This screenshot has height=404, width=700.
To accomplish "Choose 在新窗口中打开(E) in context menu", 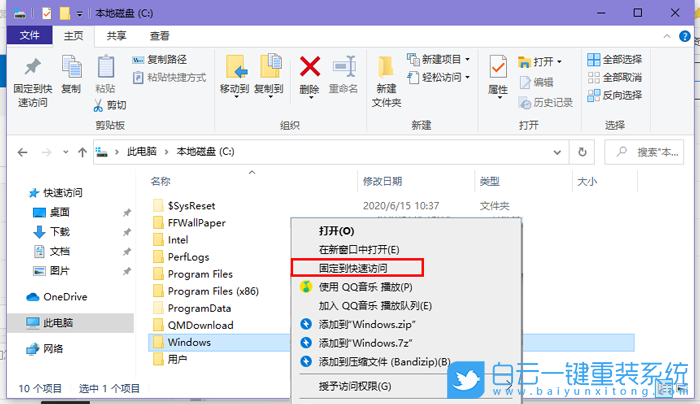I will tap(359, 250).
